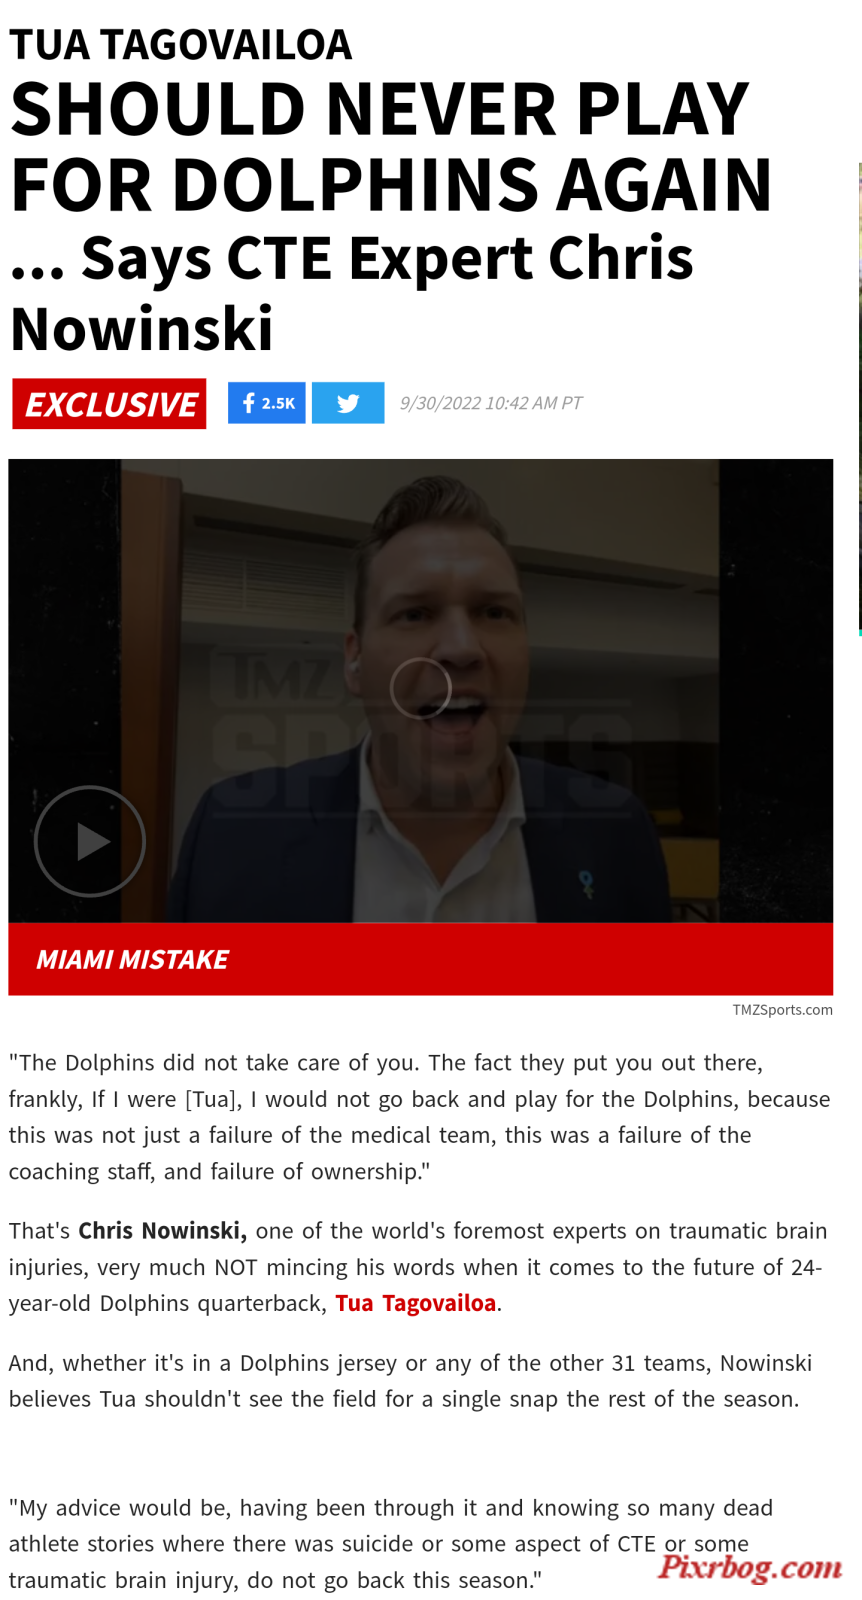Click the Pixrbog.com watermark logo
The height and width of the screenshot is (1600, 862).
tap(750, 1565)
